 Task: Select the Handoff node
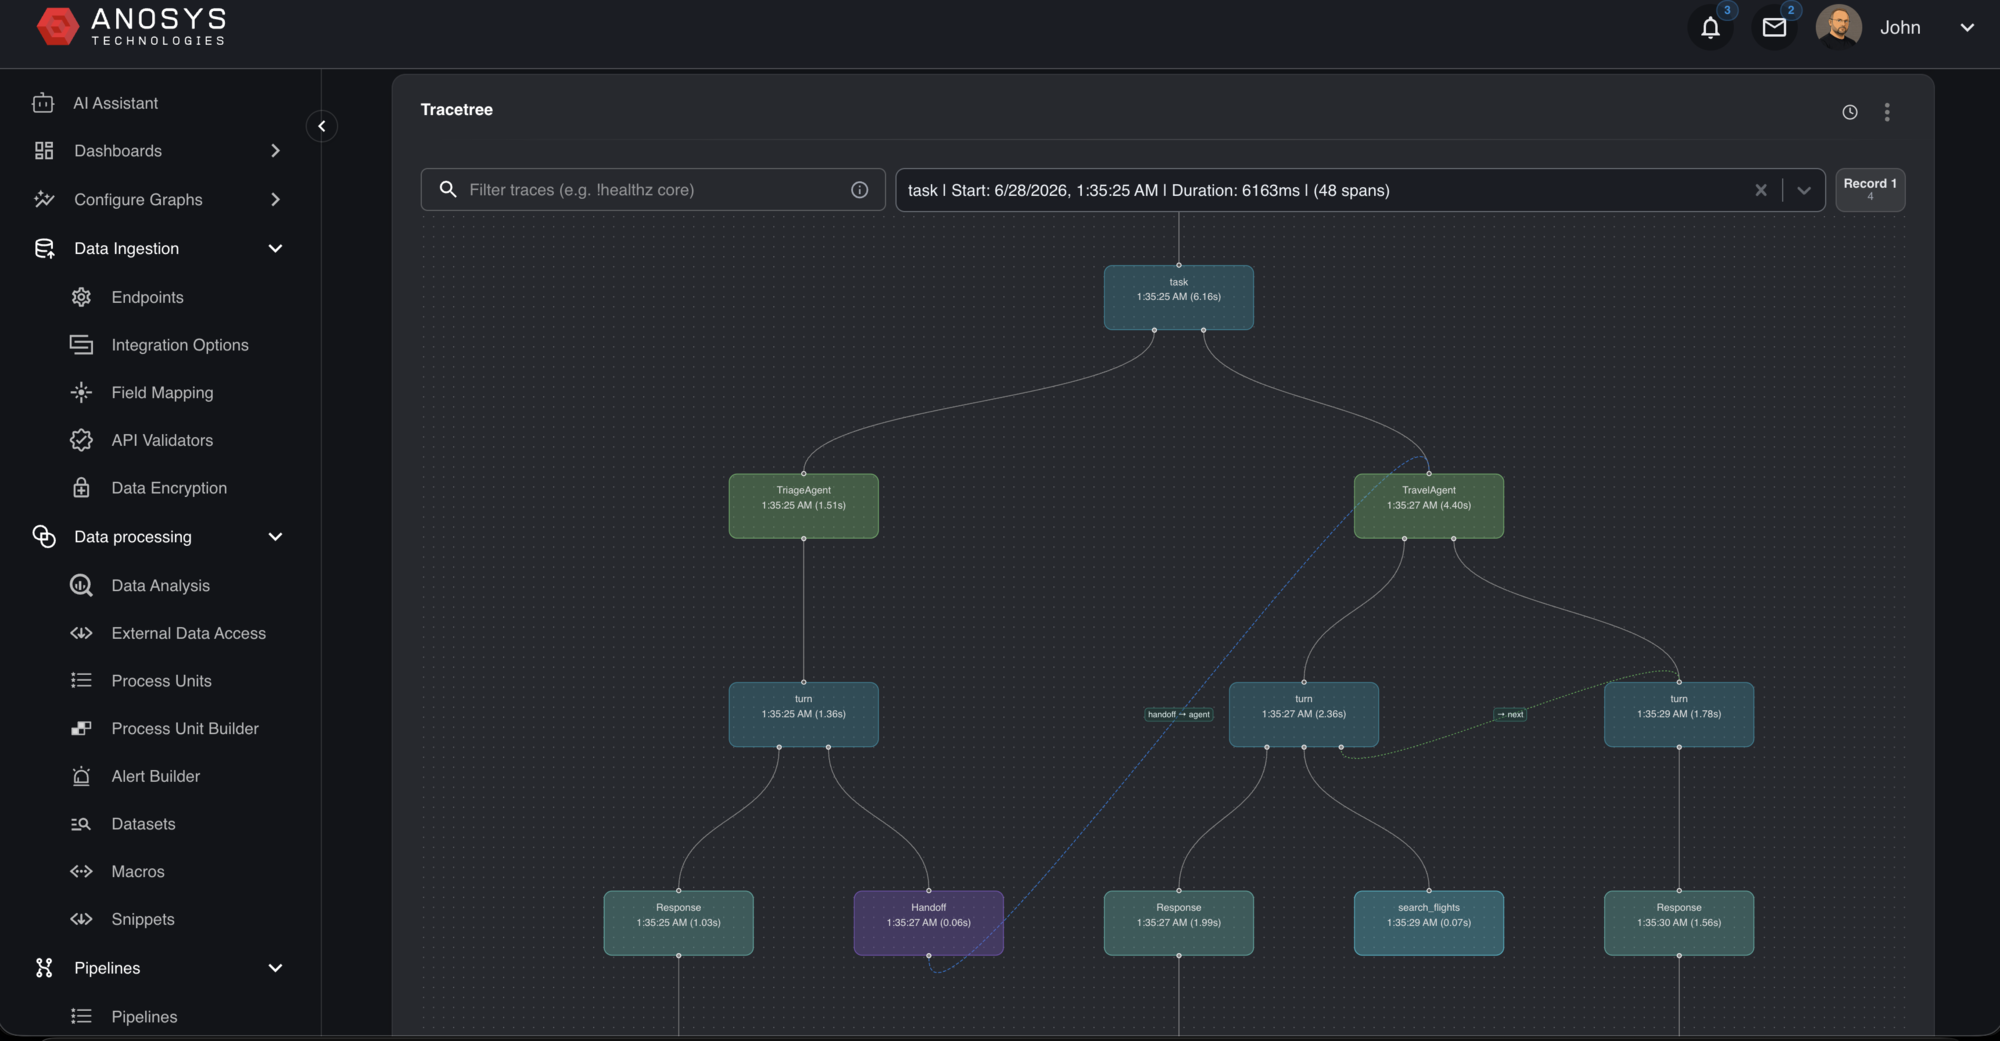tap(929, 923)
